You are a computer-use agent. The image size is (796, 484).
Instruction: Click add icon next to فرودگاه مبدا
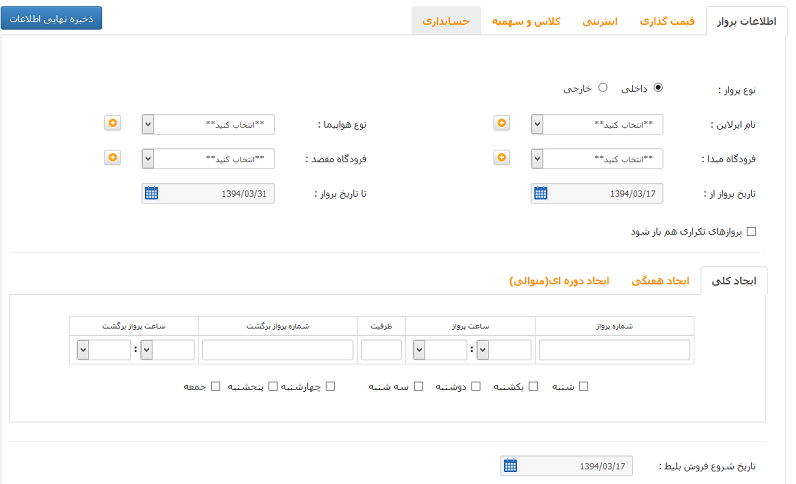click(502, 158)
